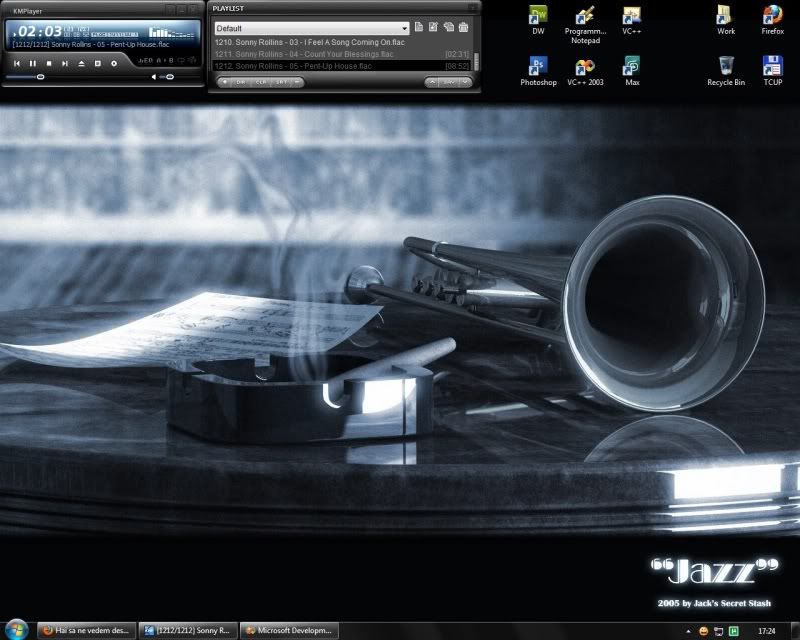Open the Photoshop desktop shortcut
800x640 pixels.
pyautogui.click(x=538, y=71)
